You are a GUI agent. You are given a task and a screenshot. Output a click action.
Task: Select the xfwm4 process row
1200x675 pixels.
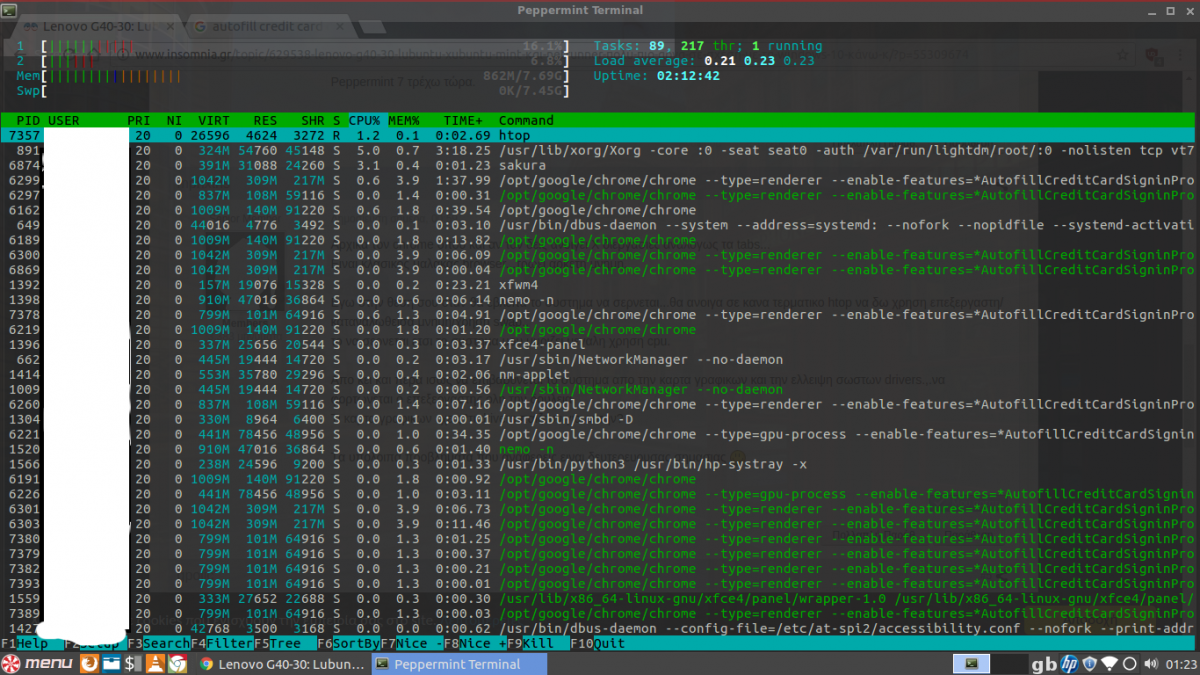[x=600, y=285]
